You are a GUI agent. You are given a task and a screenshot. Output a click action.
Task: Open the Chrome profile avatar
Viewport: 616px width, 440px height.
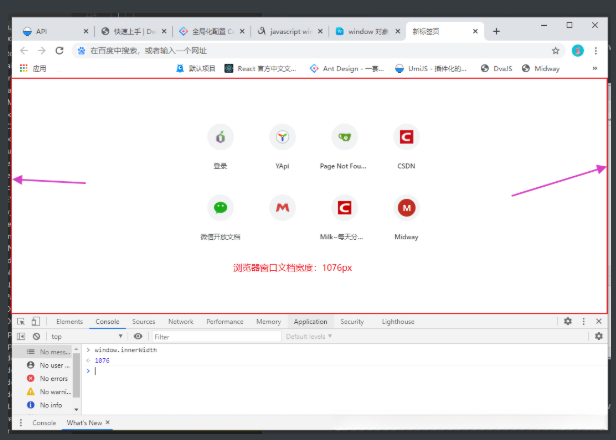(x=578, y=51)
